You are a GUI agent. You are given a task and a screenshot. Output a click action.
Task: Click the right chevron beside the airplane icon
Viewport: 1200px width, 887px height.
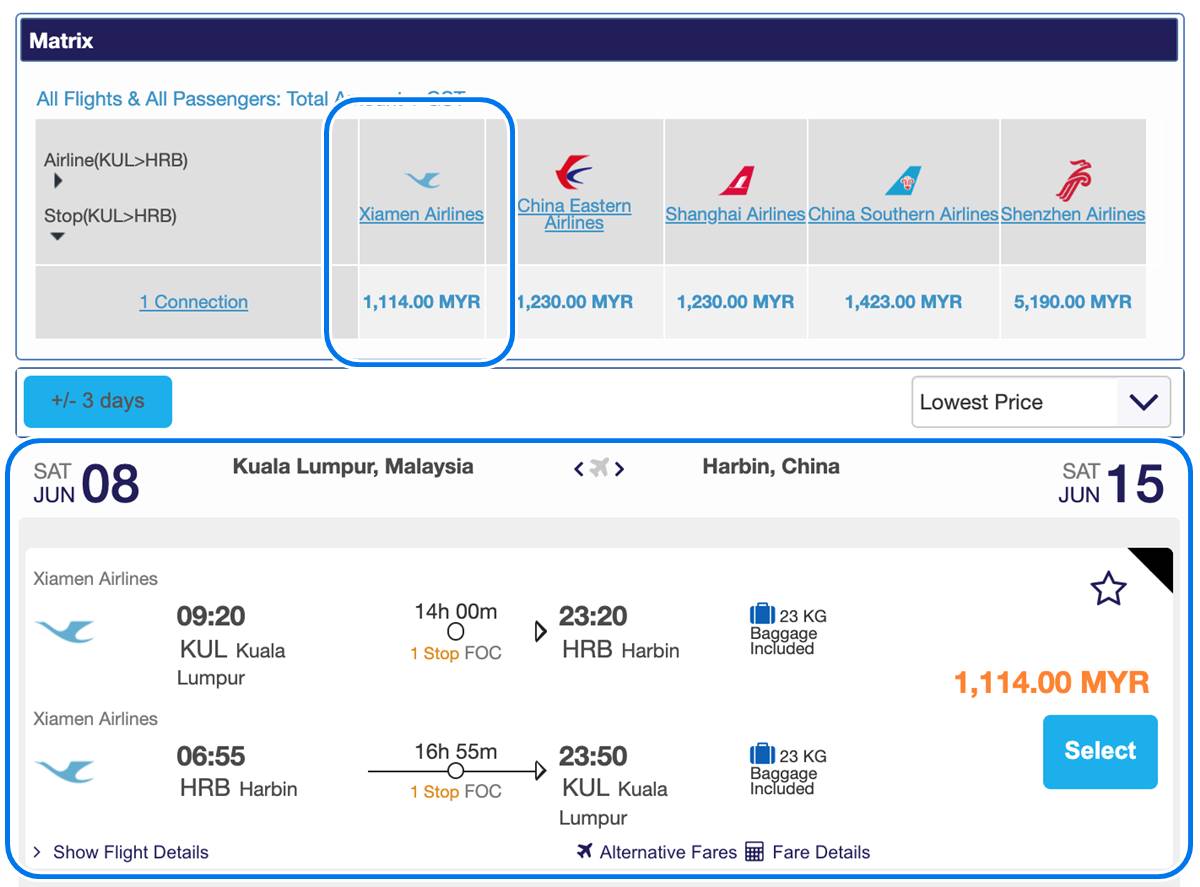pos(620,468)
